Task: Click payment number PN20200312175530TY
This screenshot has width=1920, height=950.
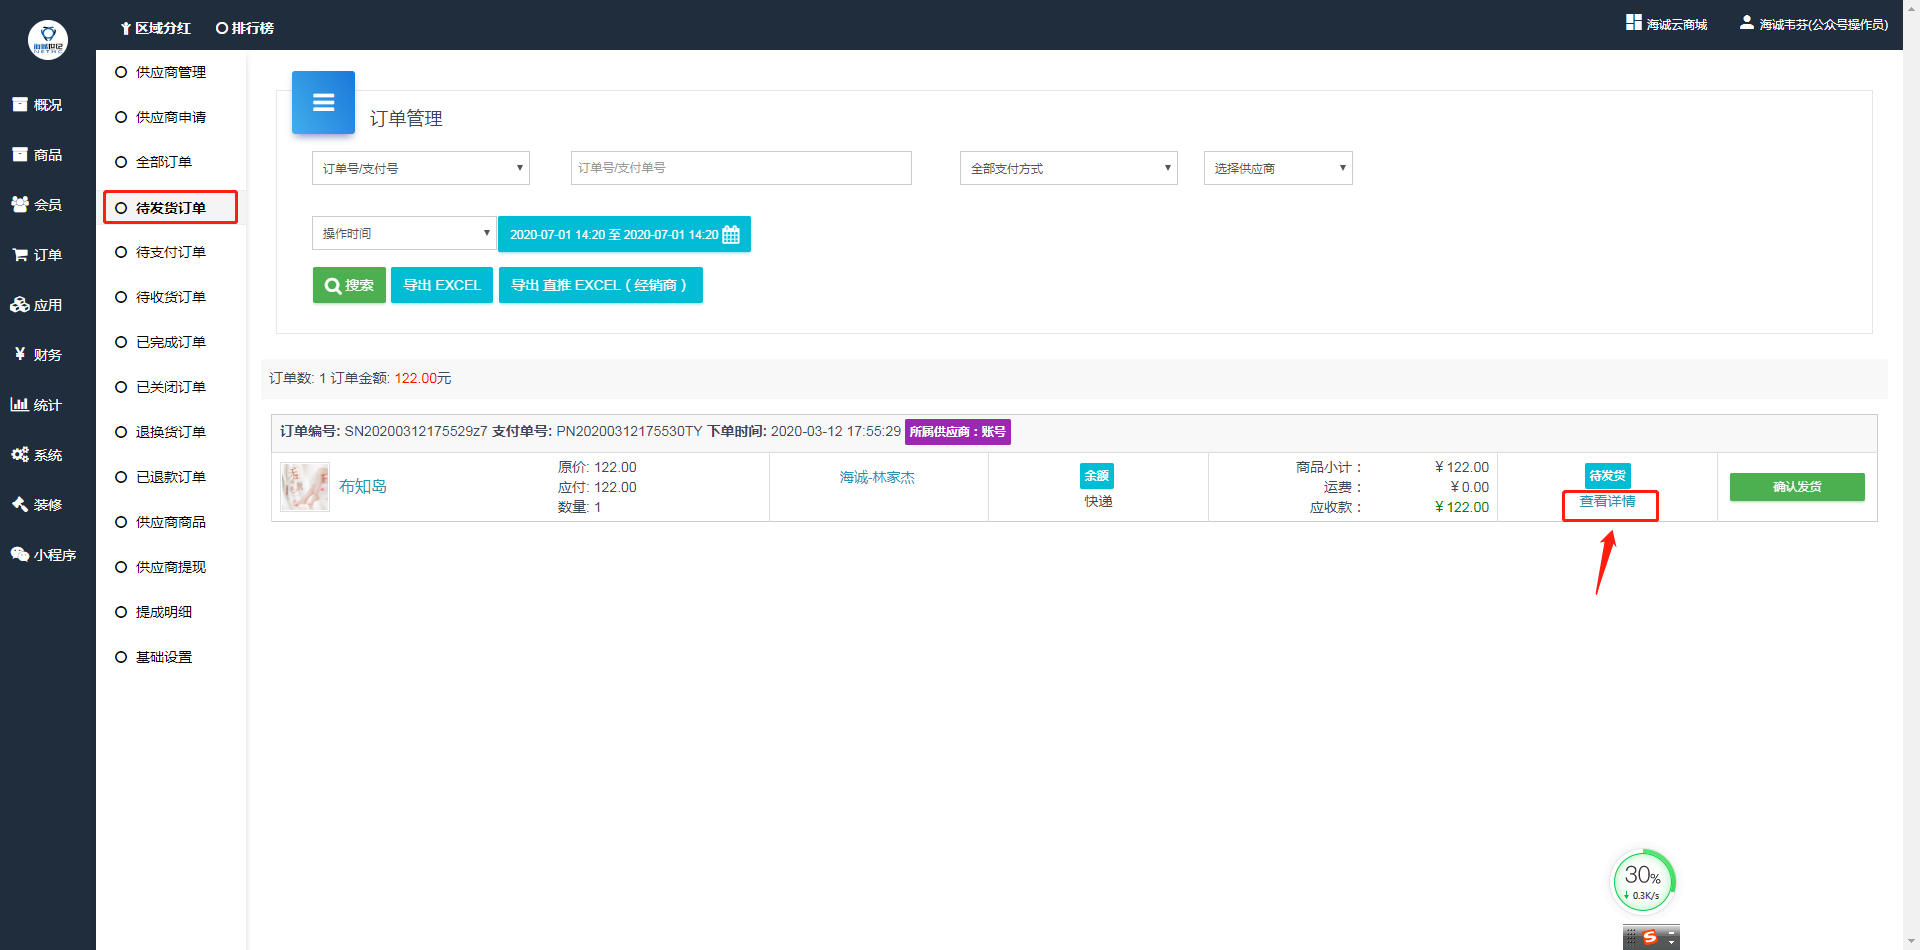Action: [630, 432]
